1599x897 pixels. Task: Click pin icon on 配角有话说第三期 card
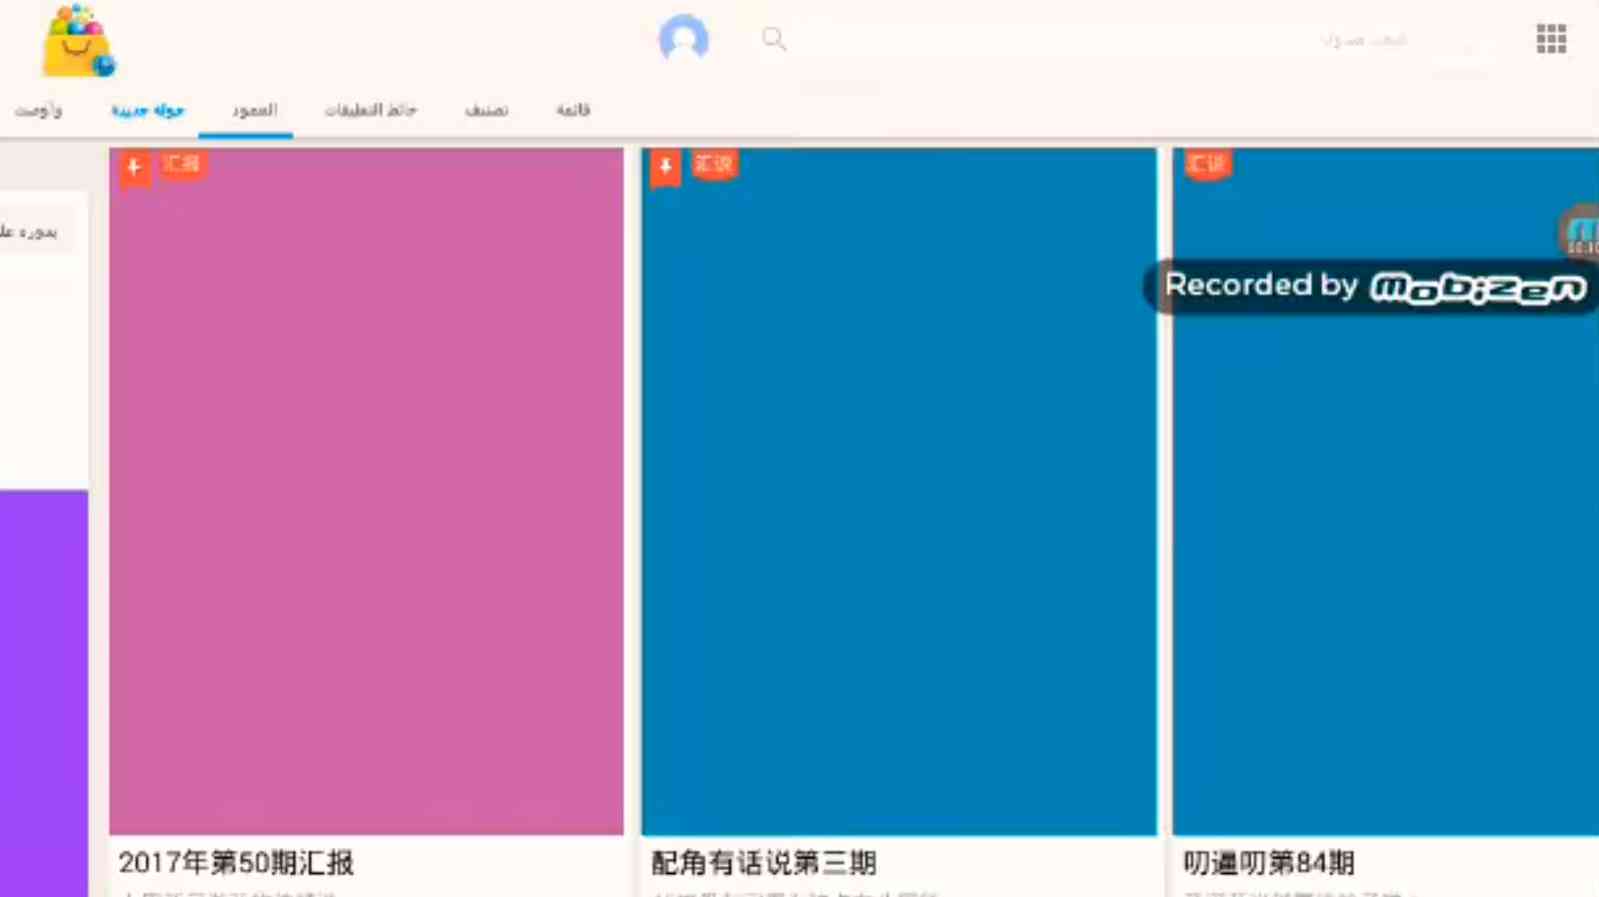pyautogui.click(x=666, y=167)
